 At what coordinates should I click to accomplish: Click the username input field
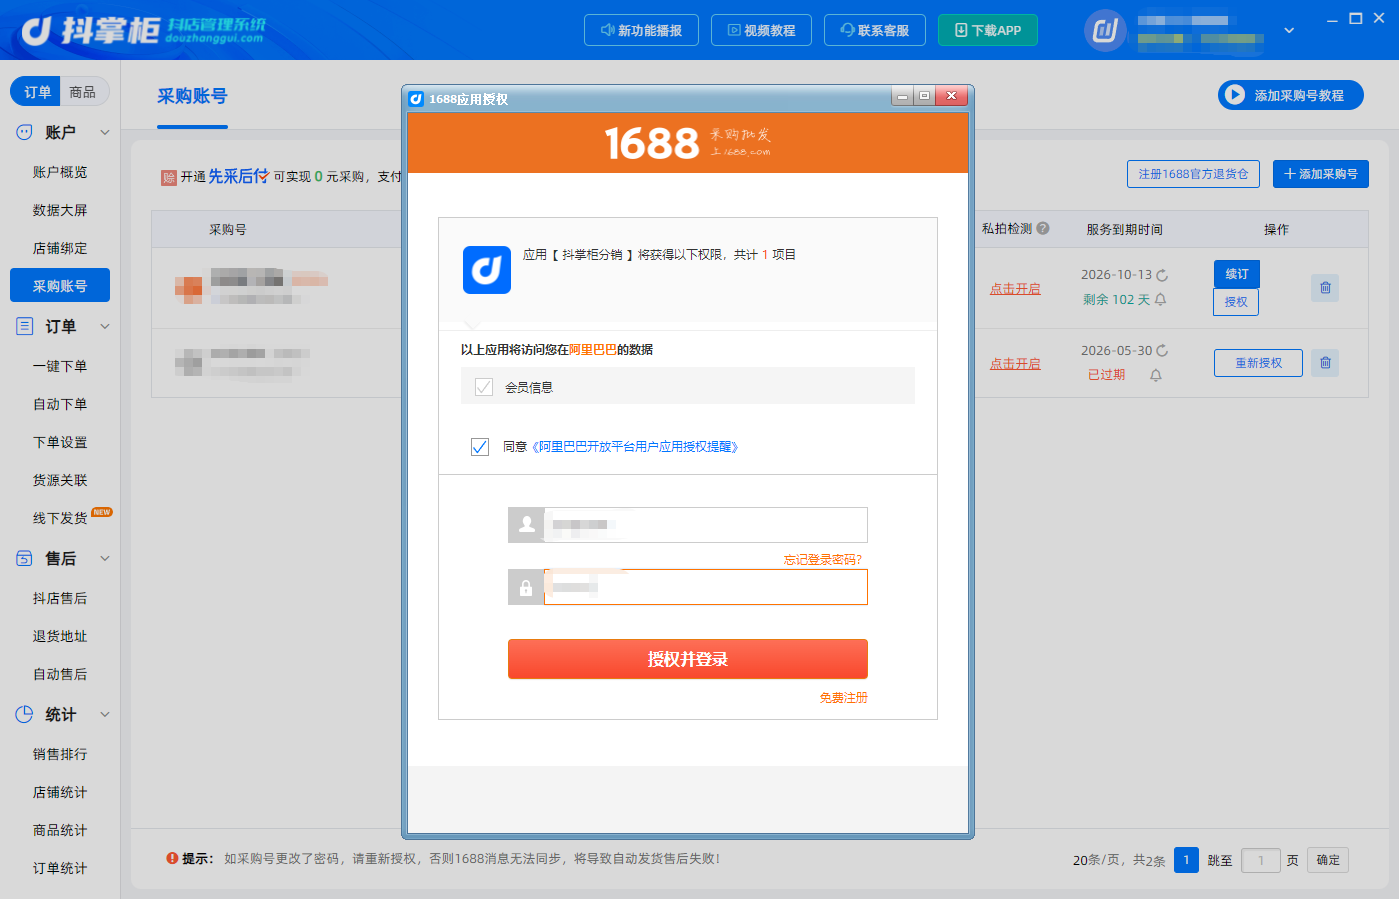(705, 525)
